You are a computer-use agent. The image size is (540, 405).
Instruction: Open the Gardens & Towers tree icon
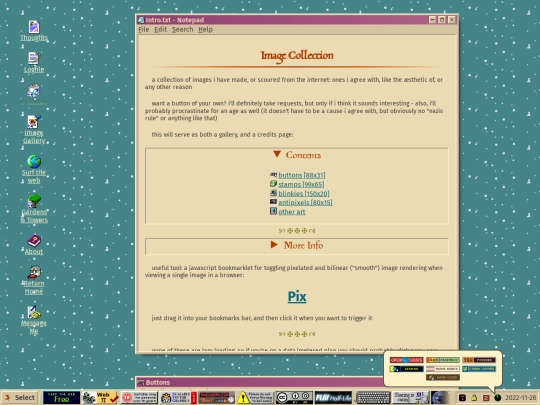(x=34, y=209)
